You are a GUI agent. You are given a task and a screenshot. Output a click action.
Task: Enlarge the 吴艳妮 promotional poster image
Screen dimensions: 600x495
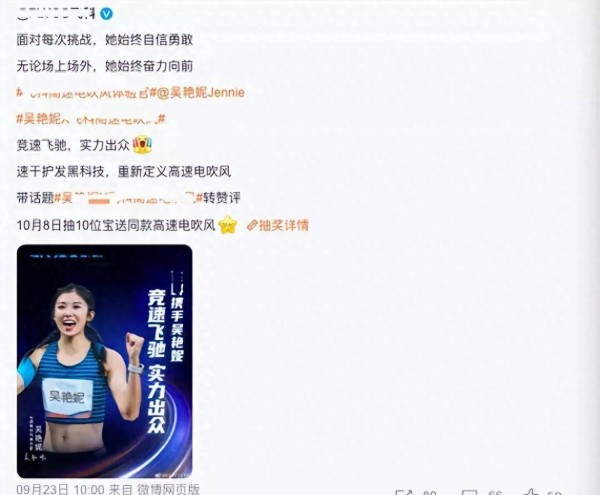[104, 361]
